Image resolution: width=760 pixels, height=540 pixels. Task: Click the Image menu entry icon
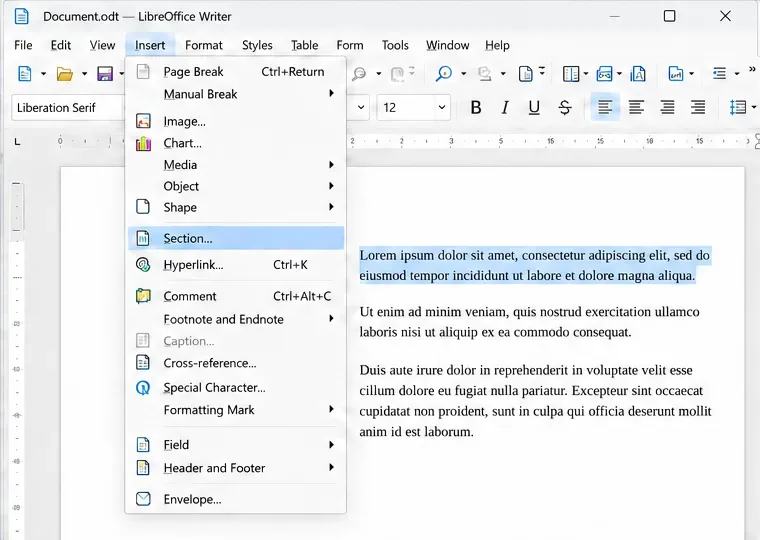pos(143,121)
